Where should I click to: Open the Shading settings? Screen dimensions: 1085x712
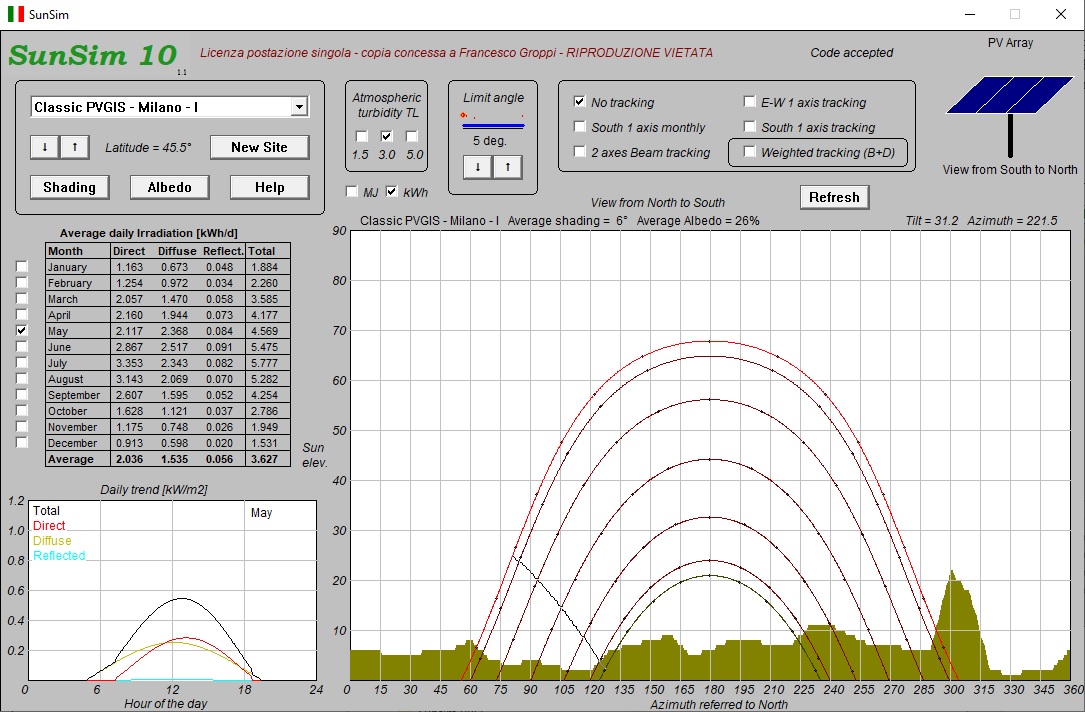70,188
